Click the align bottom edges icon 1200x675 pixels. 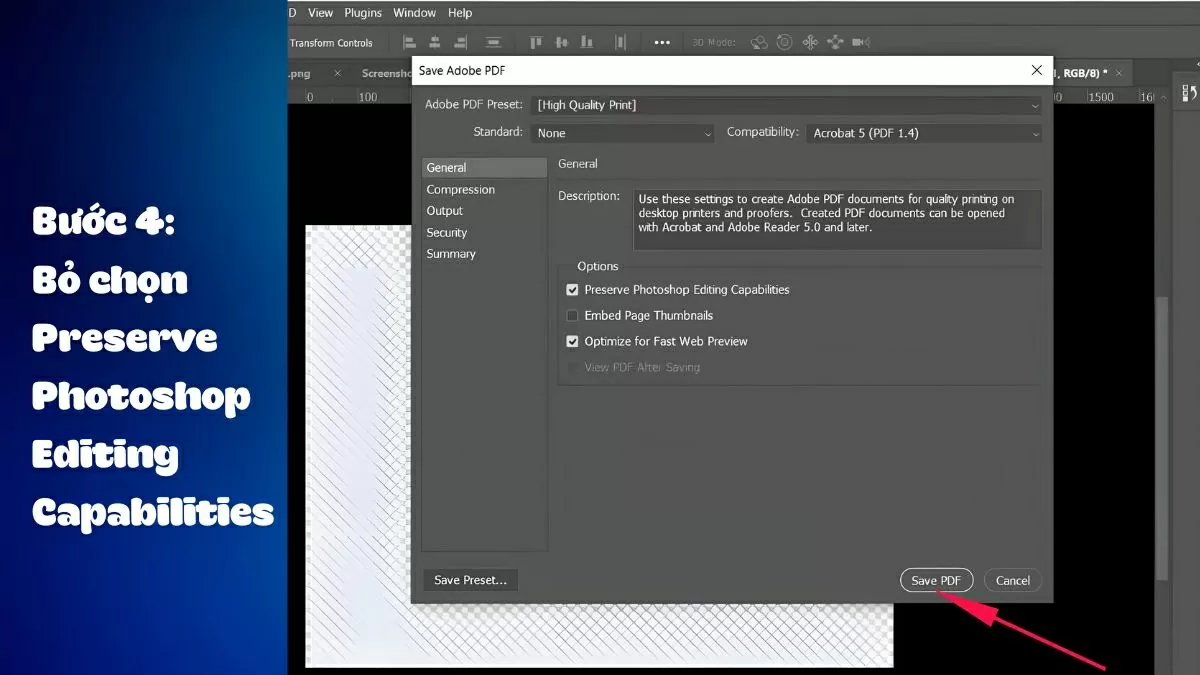[587, 42]
